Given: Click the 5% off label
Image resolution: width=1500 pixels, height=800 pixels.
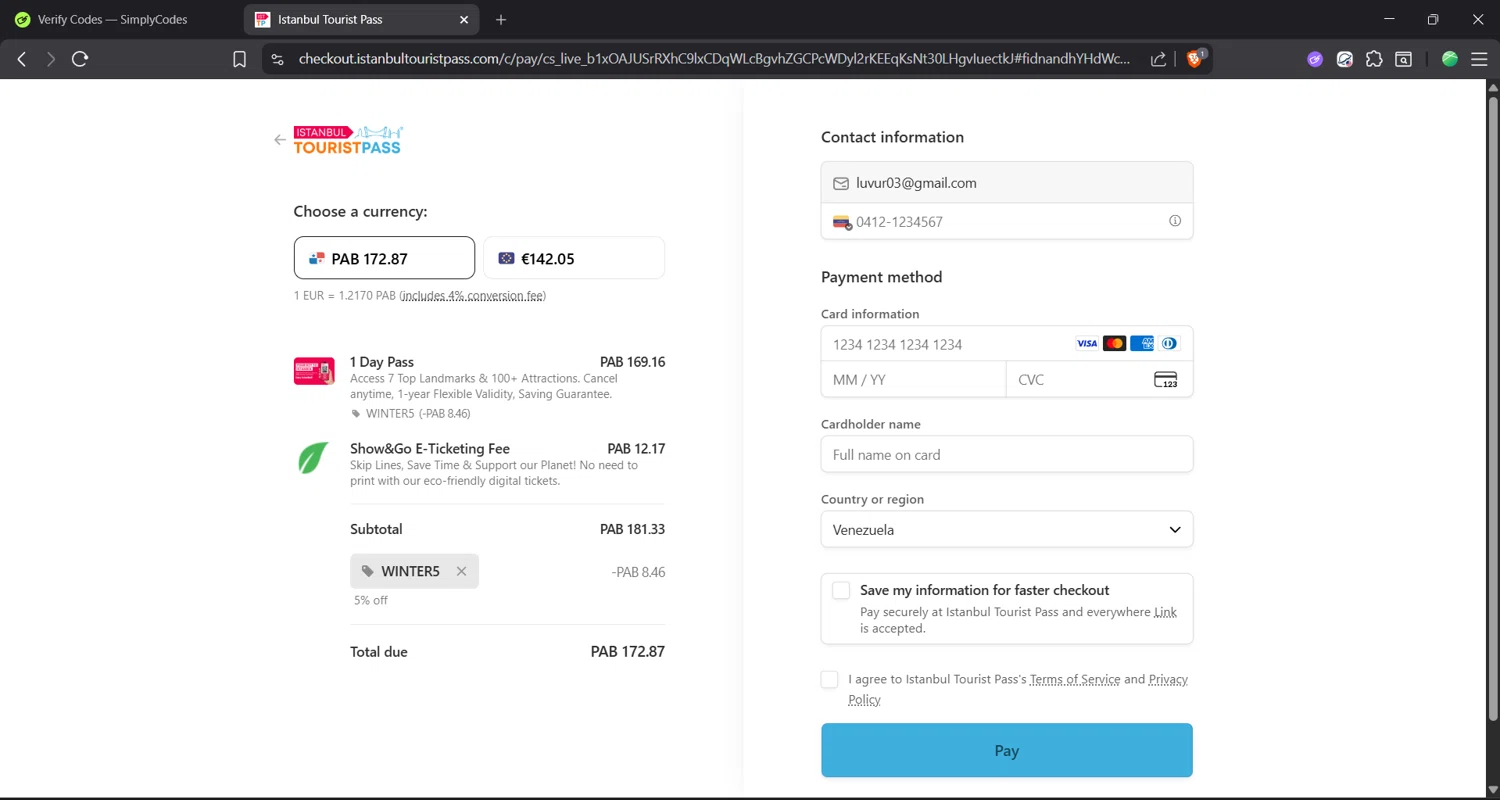Looking at the screenshot, I should click(x=371, y=601).
